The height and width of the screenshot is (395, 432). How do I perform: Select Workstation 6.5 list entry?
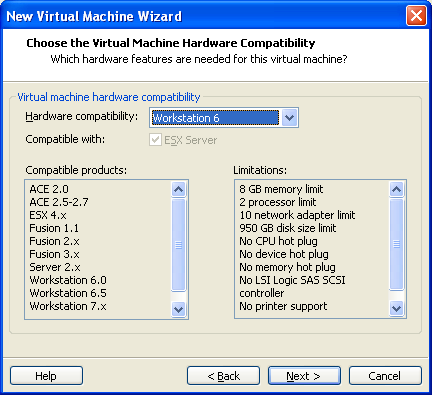(68, 293)
